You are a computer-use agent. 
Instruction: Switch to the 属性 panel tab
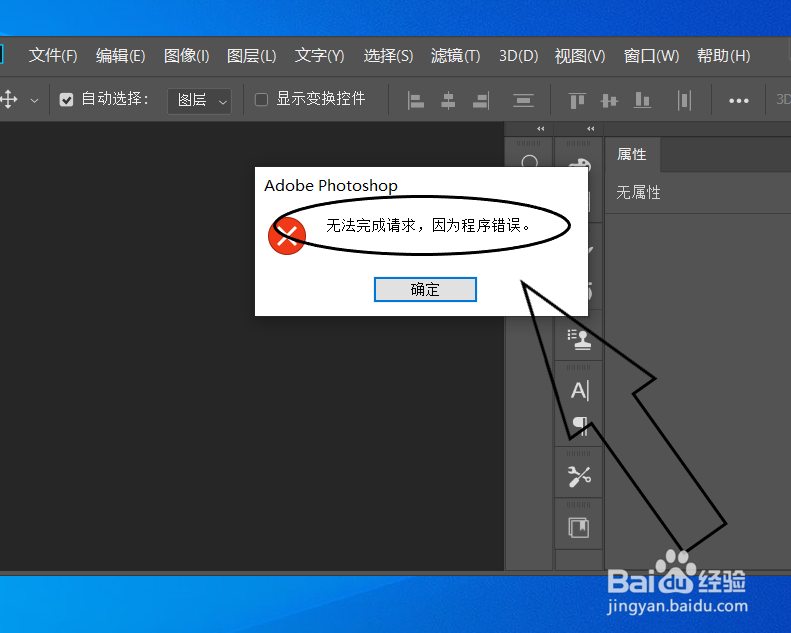632,154
